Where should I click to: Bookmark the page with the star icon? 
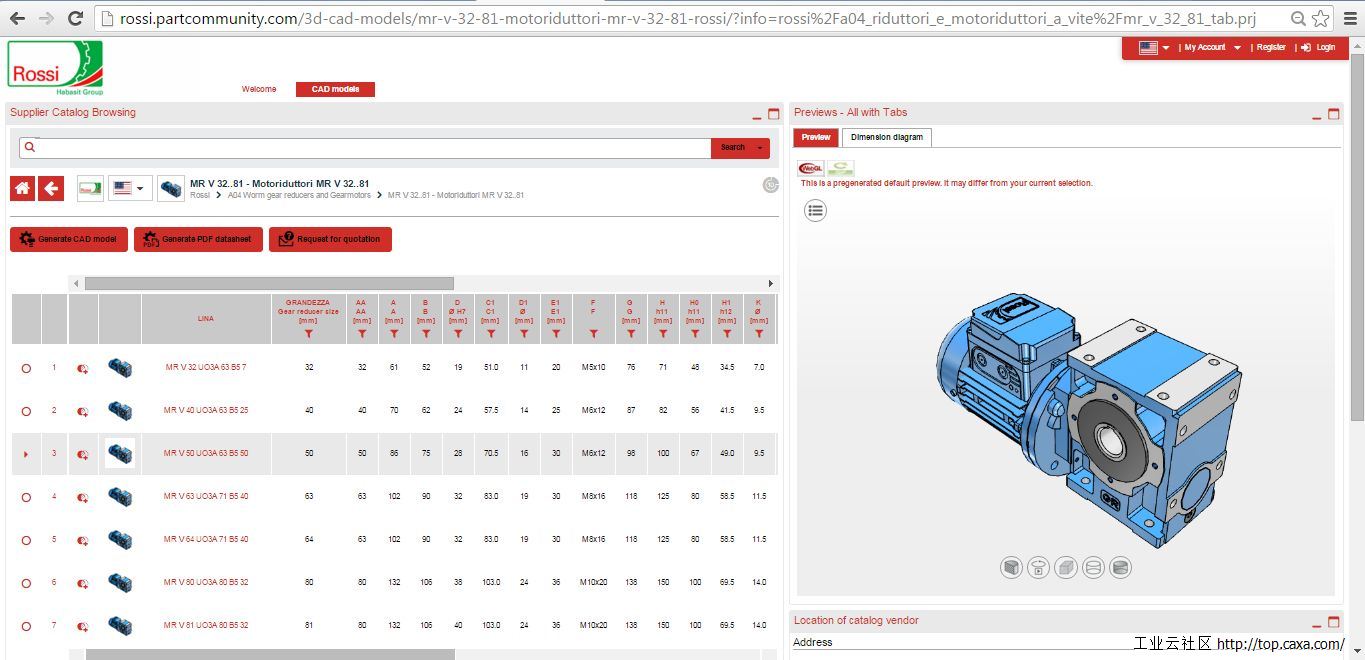coord(1321,18)
